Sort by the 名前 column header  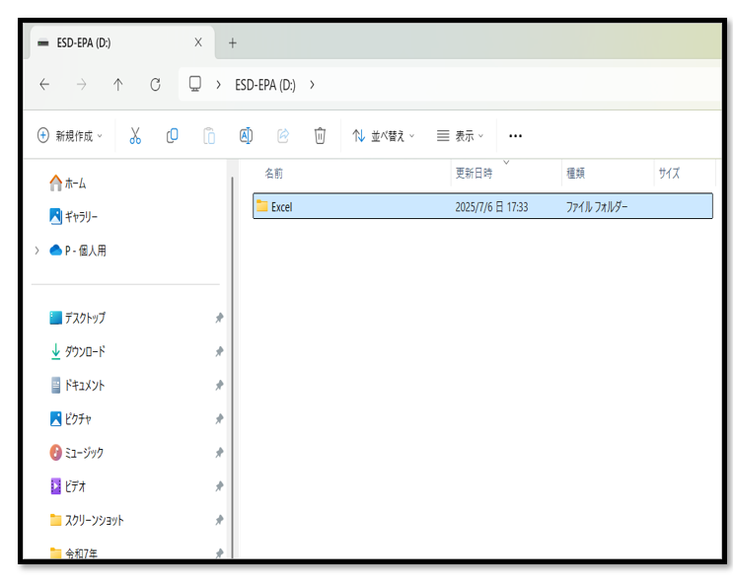274,173
